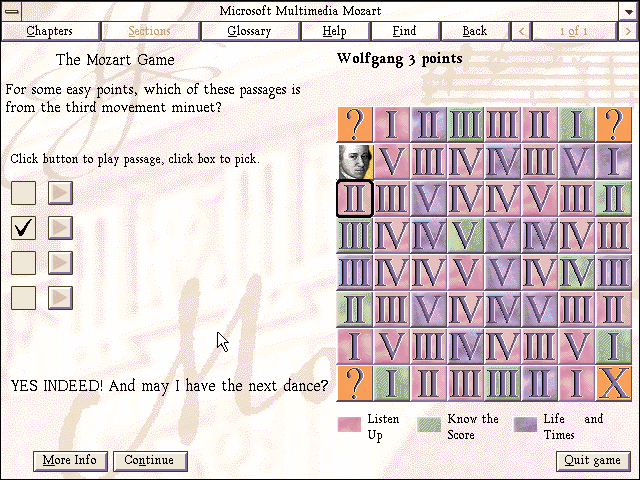Click the orange question mark tile in the board's top-left corner
Image resolution: width=640 pixels, height=480 pixels.
(355, 124)
